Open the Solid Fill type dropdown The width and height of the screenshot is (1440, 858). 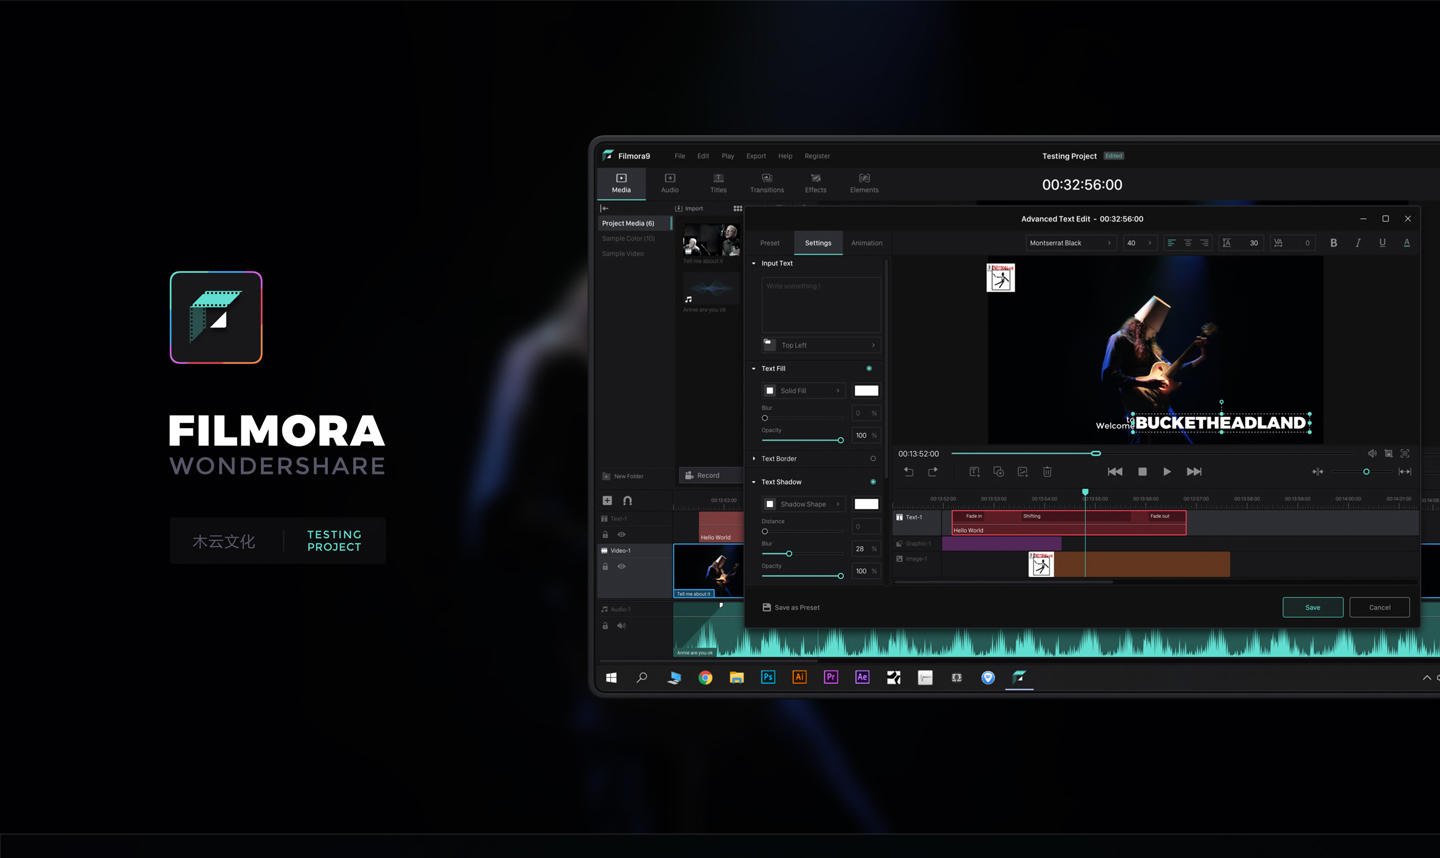803,391
